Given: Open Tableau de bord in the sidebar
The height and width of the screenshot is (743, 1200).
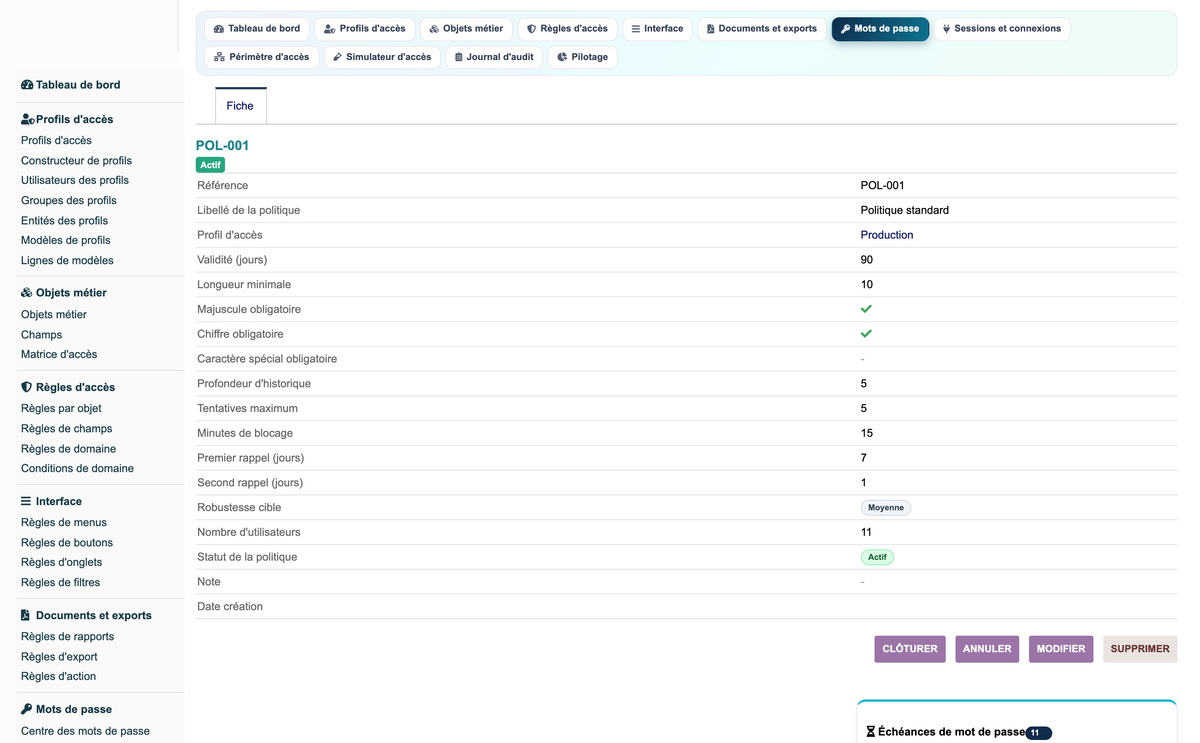Looking at the screenshot, I should [x=71, y=85].
